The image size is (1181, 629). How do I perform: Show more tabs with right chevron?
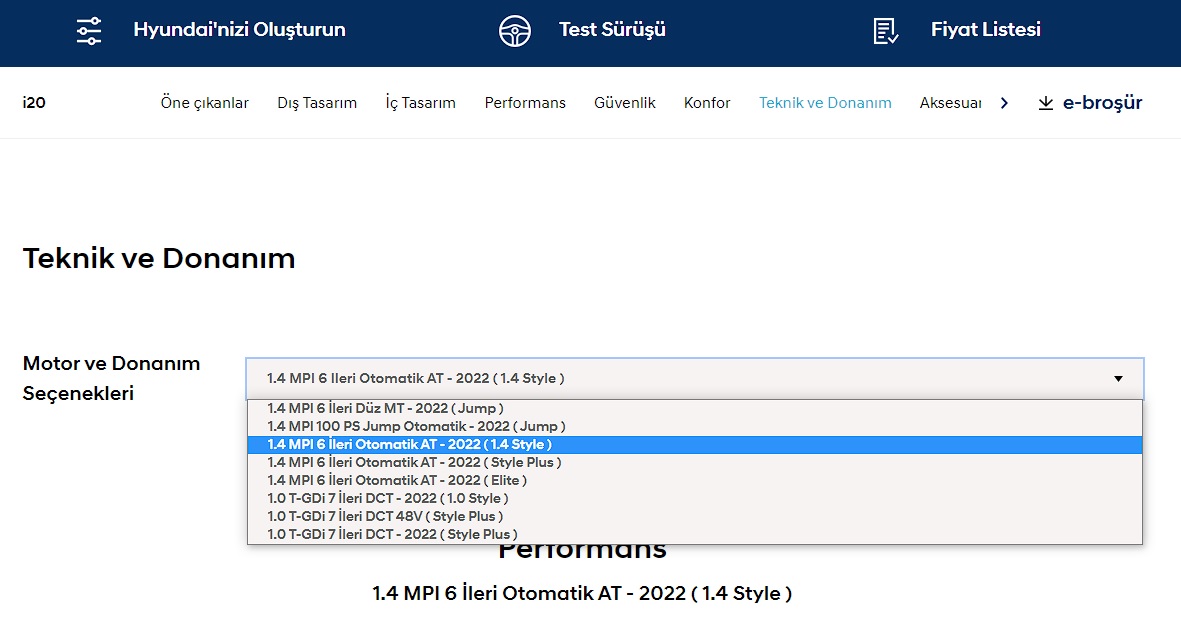[1004, 103]
